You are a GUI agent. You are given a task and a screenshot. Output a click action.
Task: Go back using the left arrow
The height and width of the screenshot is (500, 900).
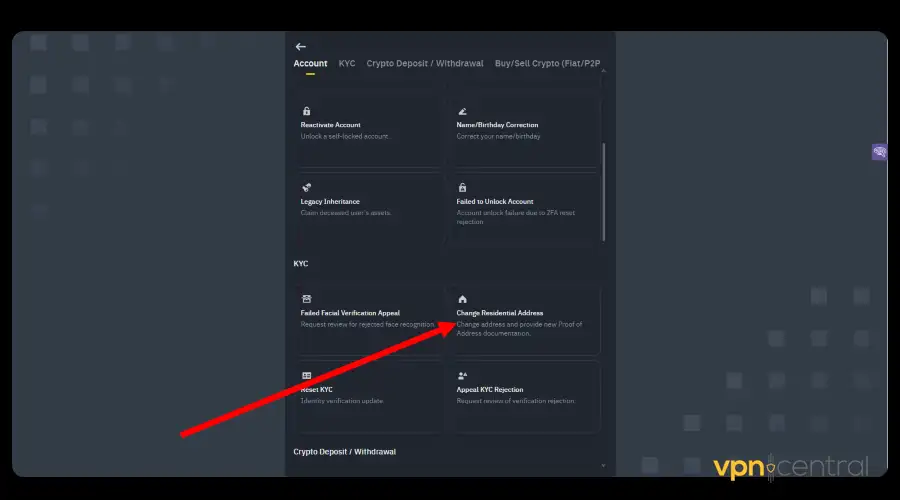click(300, 46)
